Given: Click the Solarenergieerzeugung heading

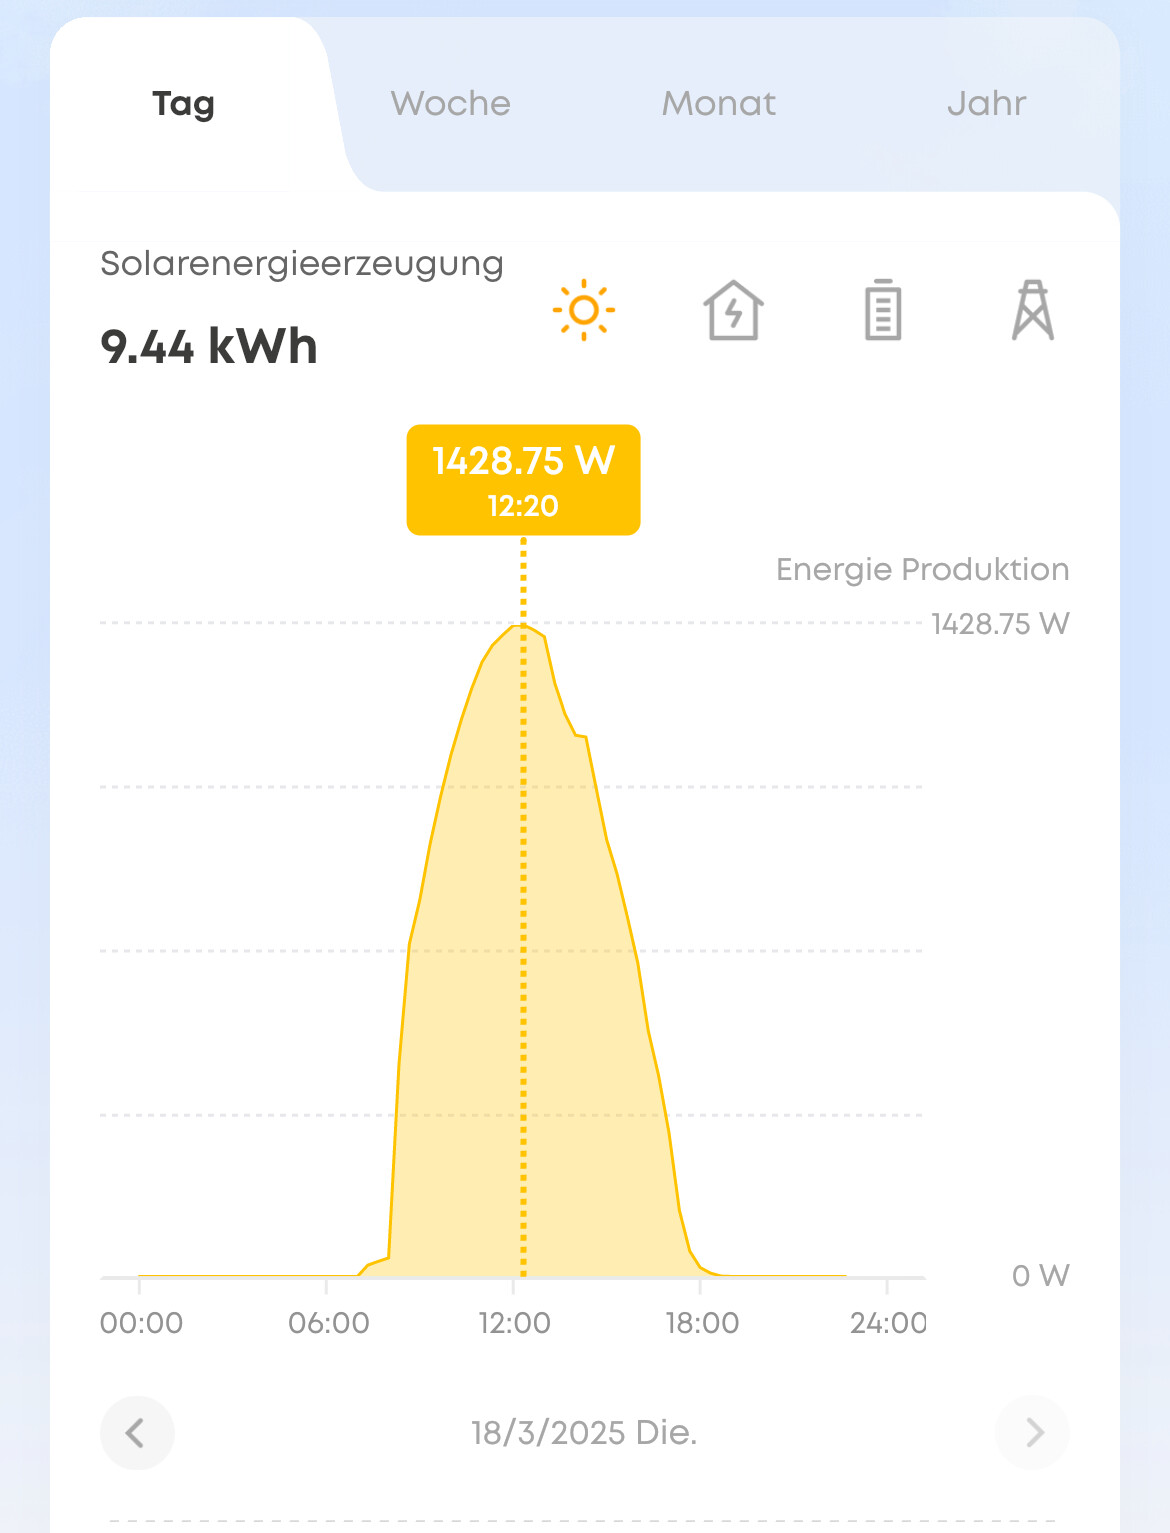Looking at the screenshot, I should click(x=302, y=265).
